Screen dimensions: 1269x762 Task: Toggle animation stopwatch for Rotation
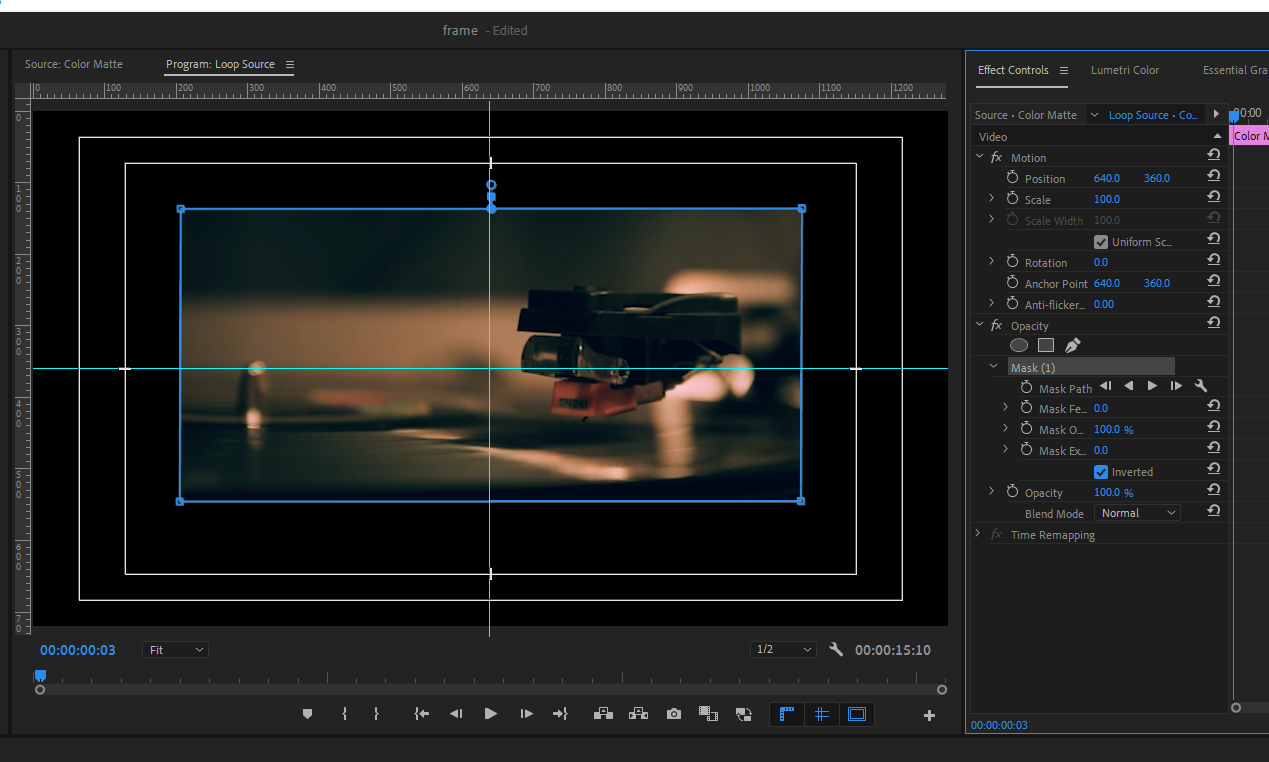[x=1012, y=262]
